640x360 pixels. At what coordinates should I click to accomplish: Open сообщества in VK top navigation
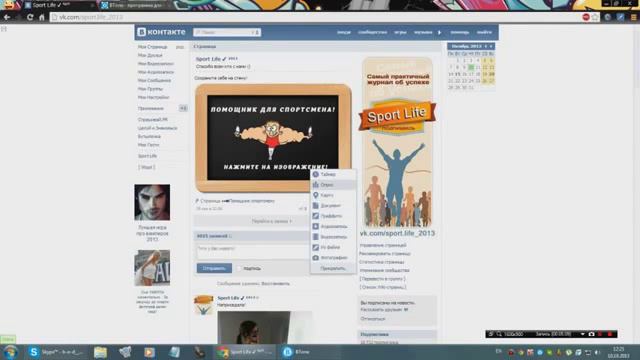coord(372,32)
